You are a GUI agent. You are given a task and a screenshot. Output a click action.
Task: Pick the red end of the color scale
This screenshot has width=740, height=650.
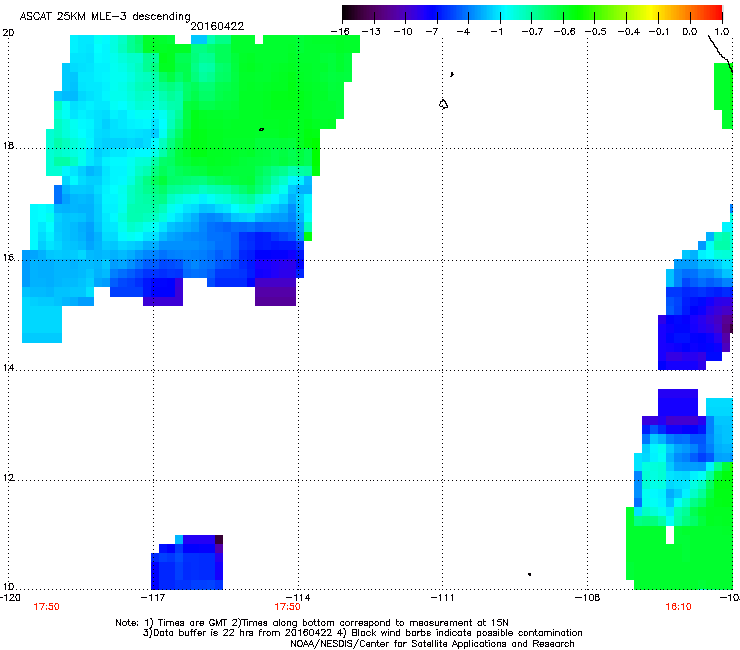click(x=716, y=13)
